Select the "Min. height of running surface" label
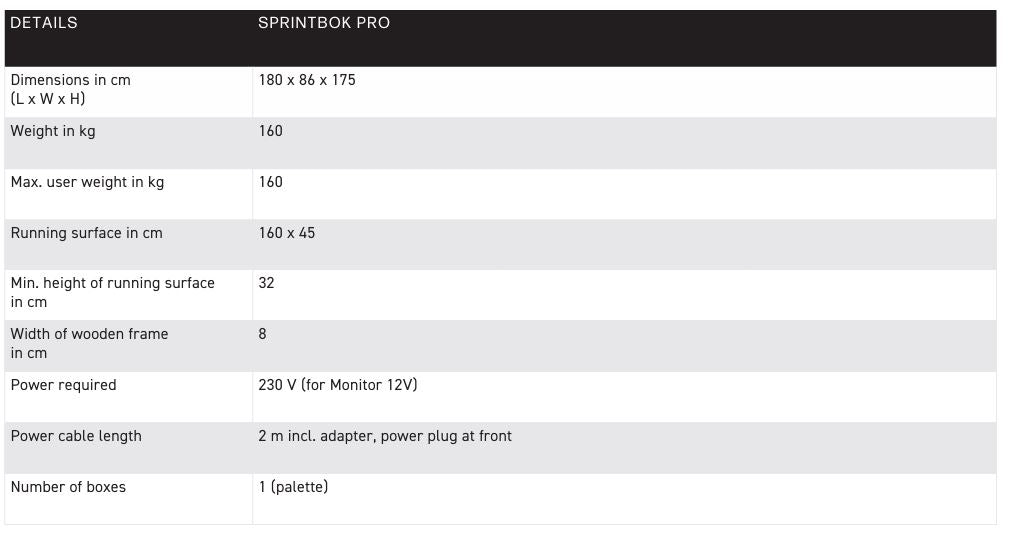The width and height of the screenshot is (1018, 551). coord(112,283)
